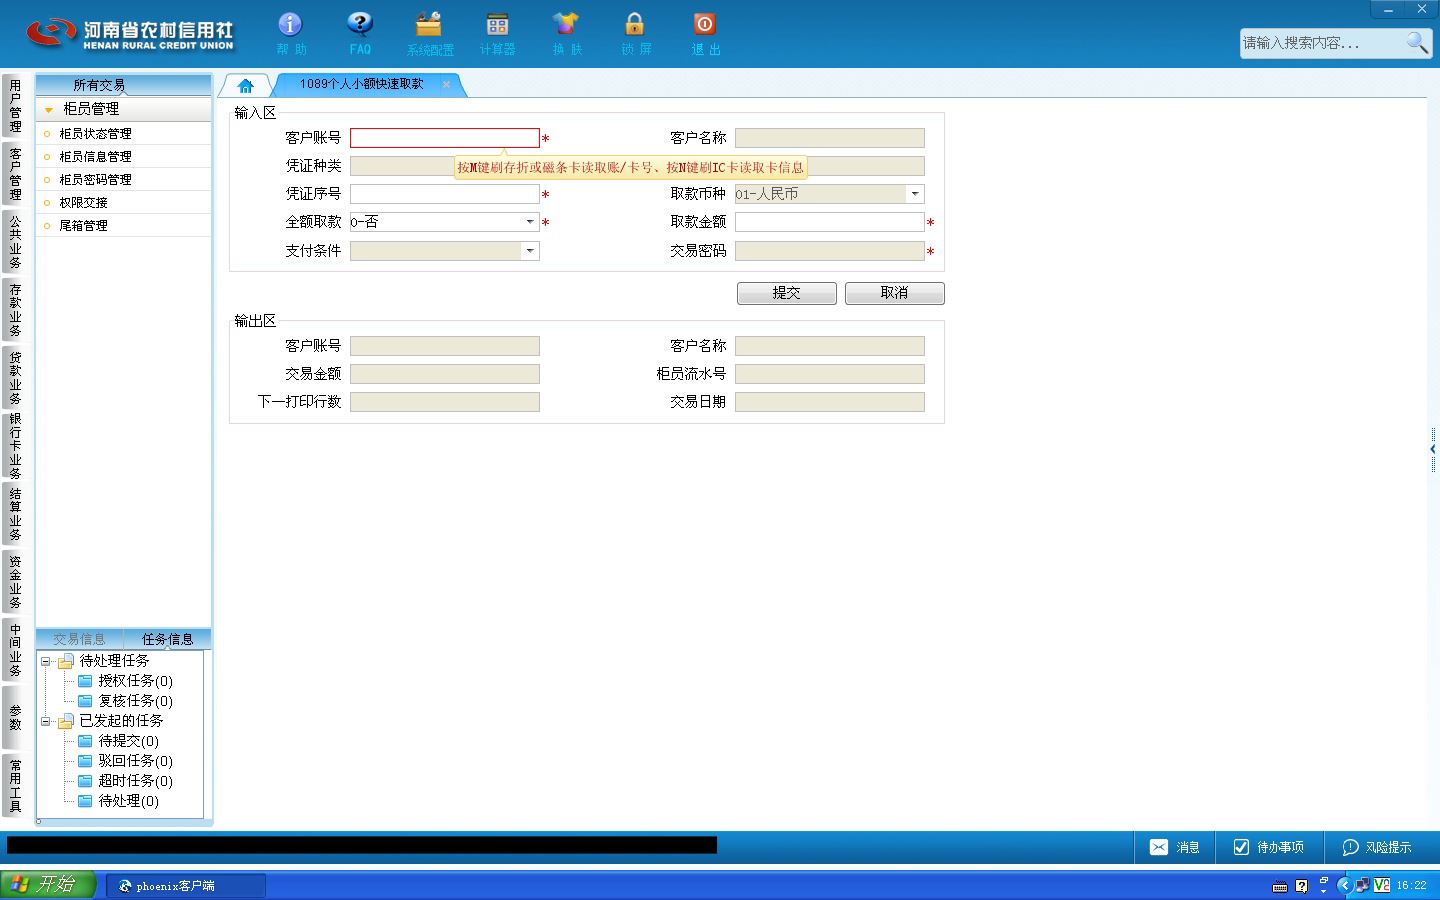Open the 常用工具 side tab
Viewport: 1440px width, 900px height.
click(14, 786)
